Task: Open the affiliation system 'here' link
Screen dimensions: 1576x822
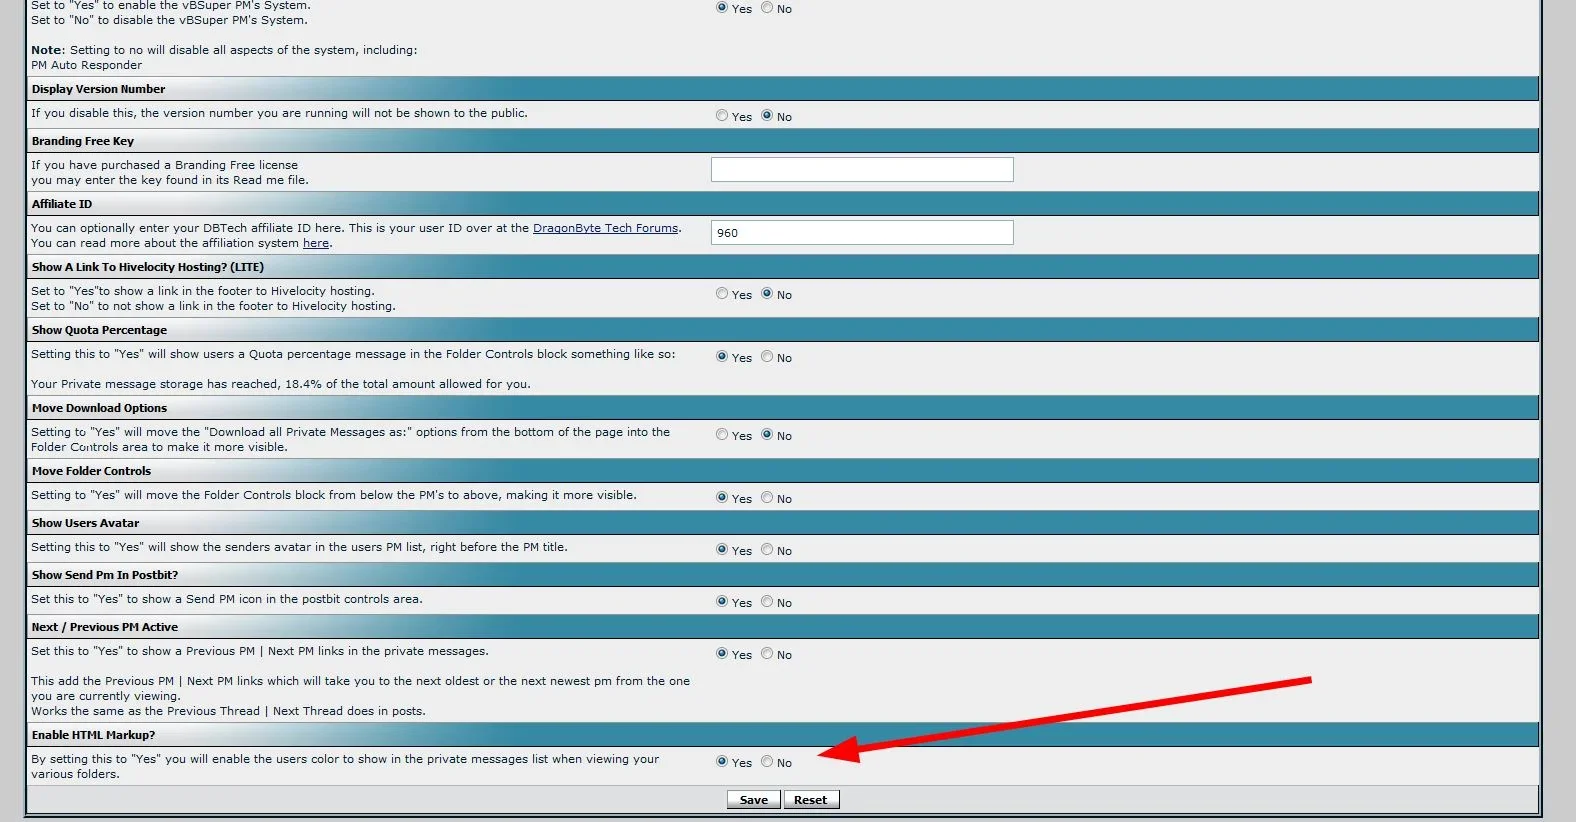Action: pyautogui.click(x=315, y=243)
